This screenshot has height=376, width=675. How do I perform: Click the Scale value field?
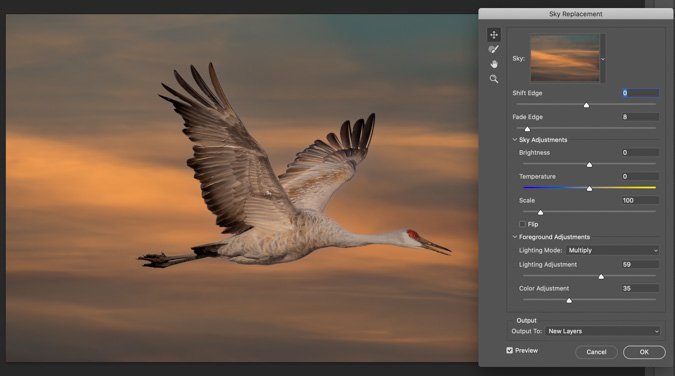(x=640, y=200)
